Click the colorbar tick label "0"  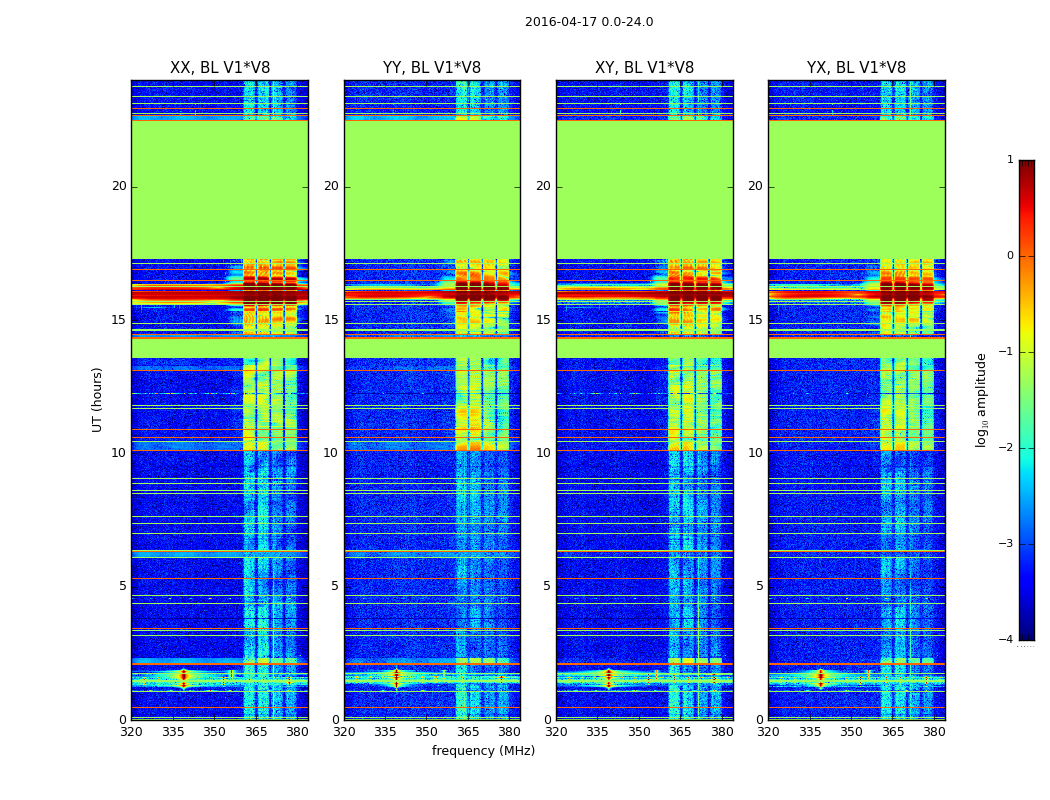pyautogui.click(x=1010, y=256)
